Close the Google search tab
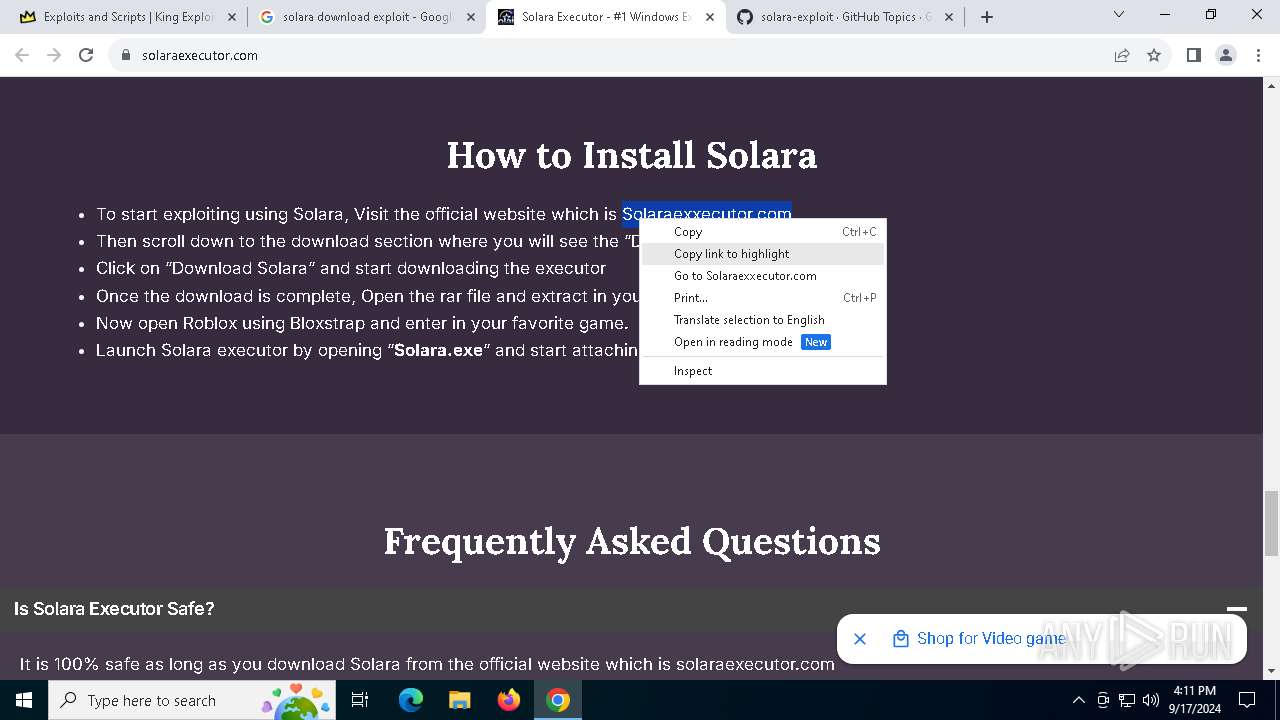 pos(471,17)
